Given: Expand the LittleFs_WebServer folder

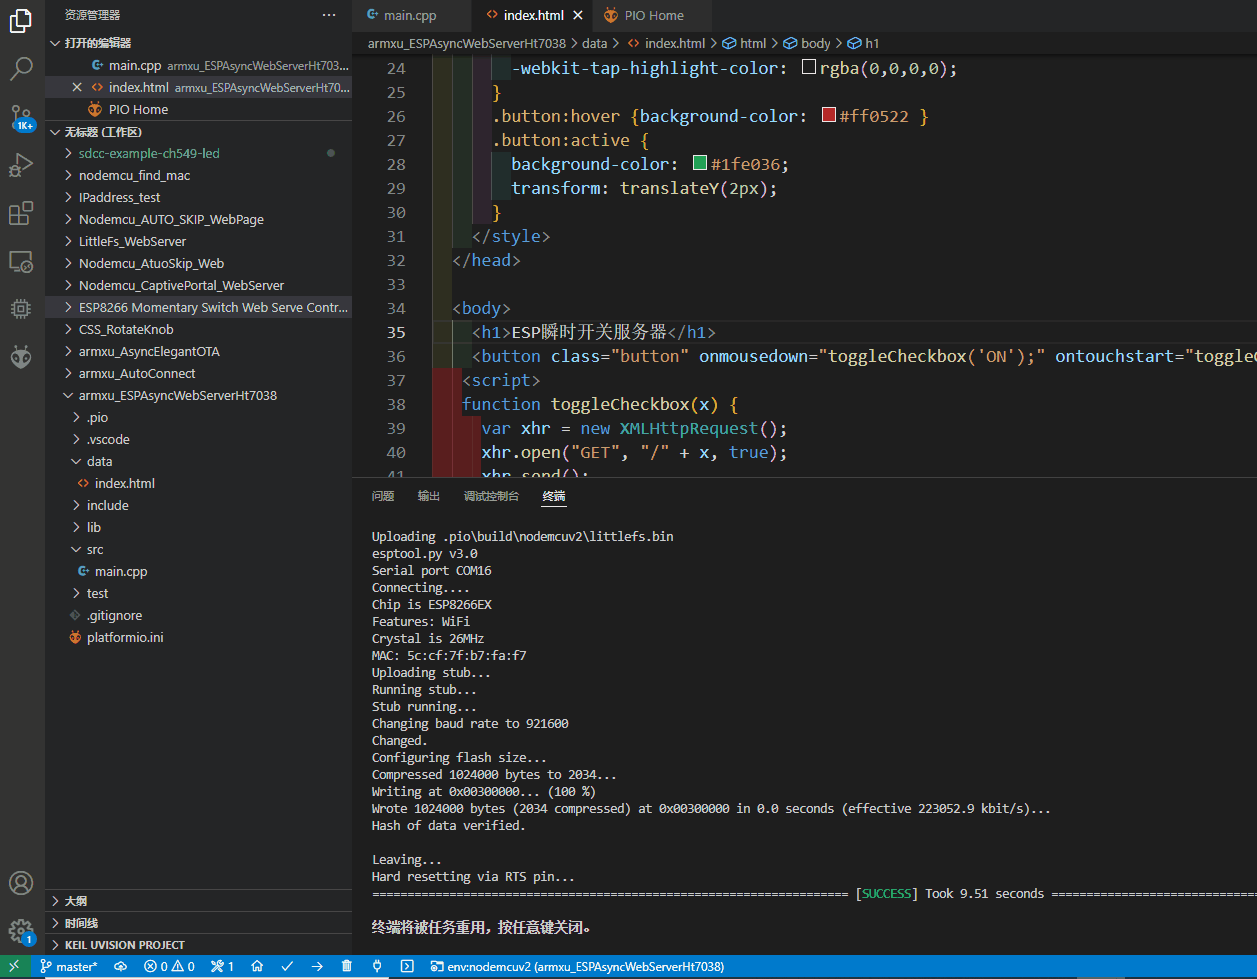Looking at the screenshot, I should pyautogui.click(x=198, y=241).
